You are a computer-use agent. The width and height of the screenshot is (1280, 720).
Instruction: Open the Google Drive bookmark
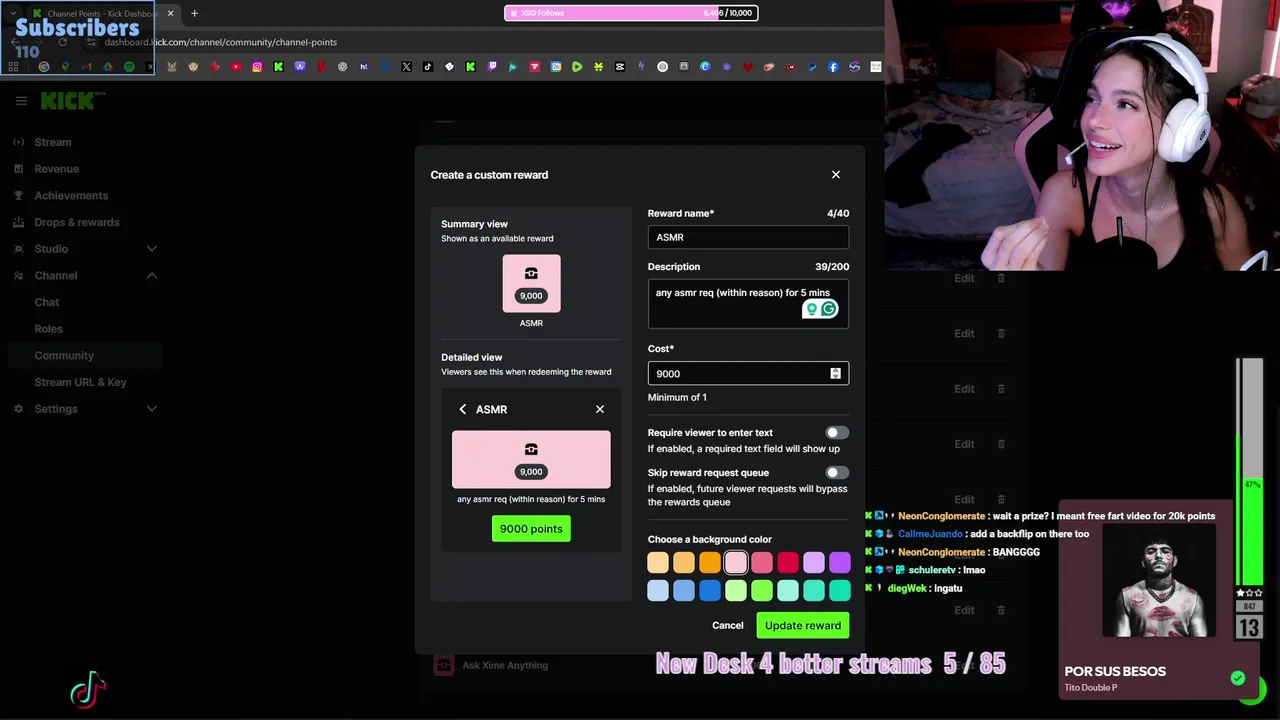pos(108,67)
